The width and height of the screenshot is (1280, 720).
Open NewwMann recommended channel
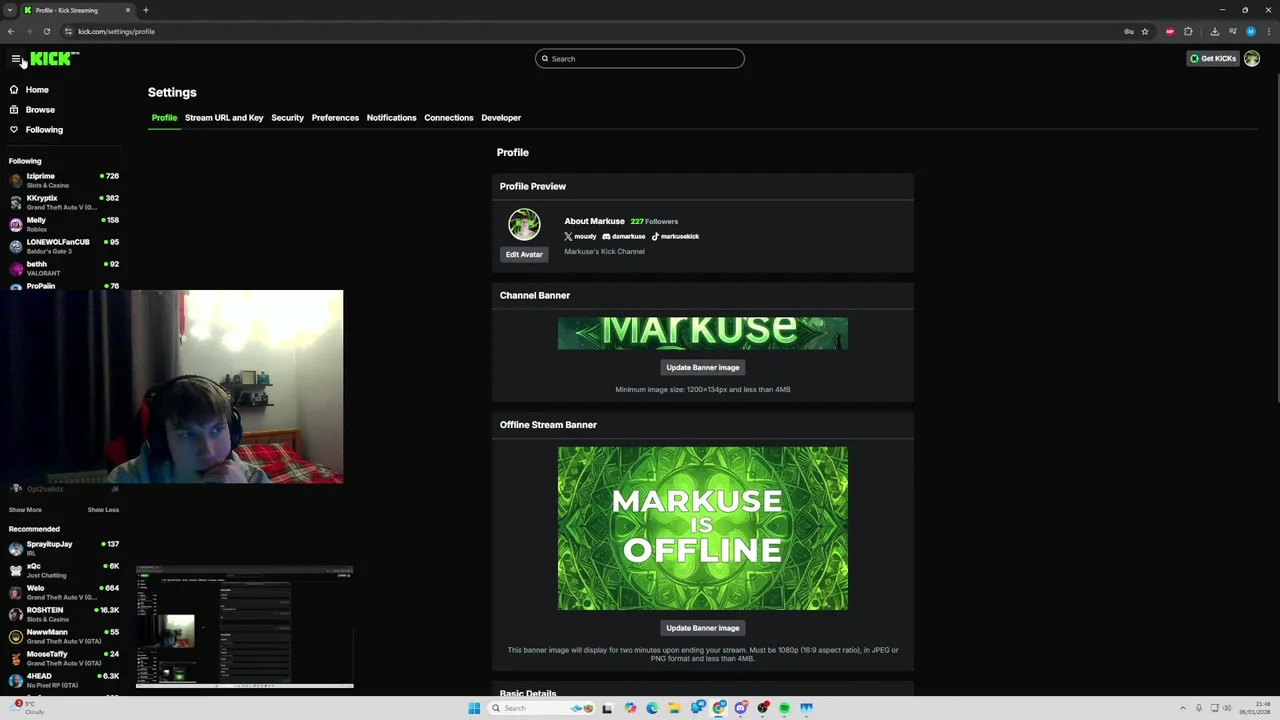[64, 636]
